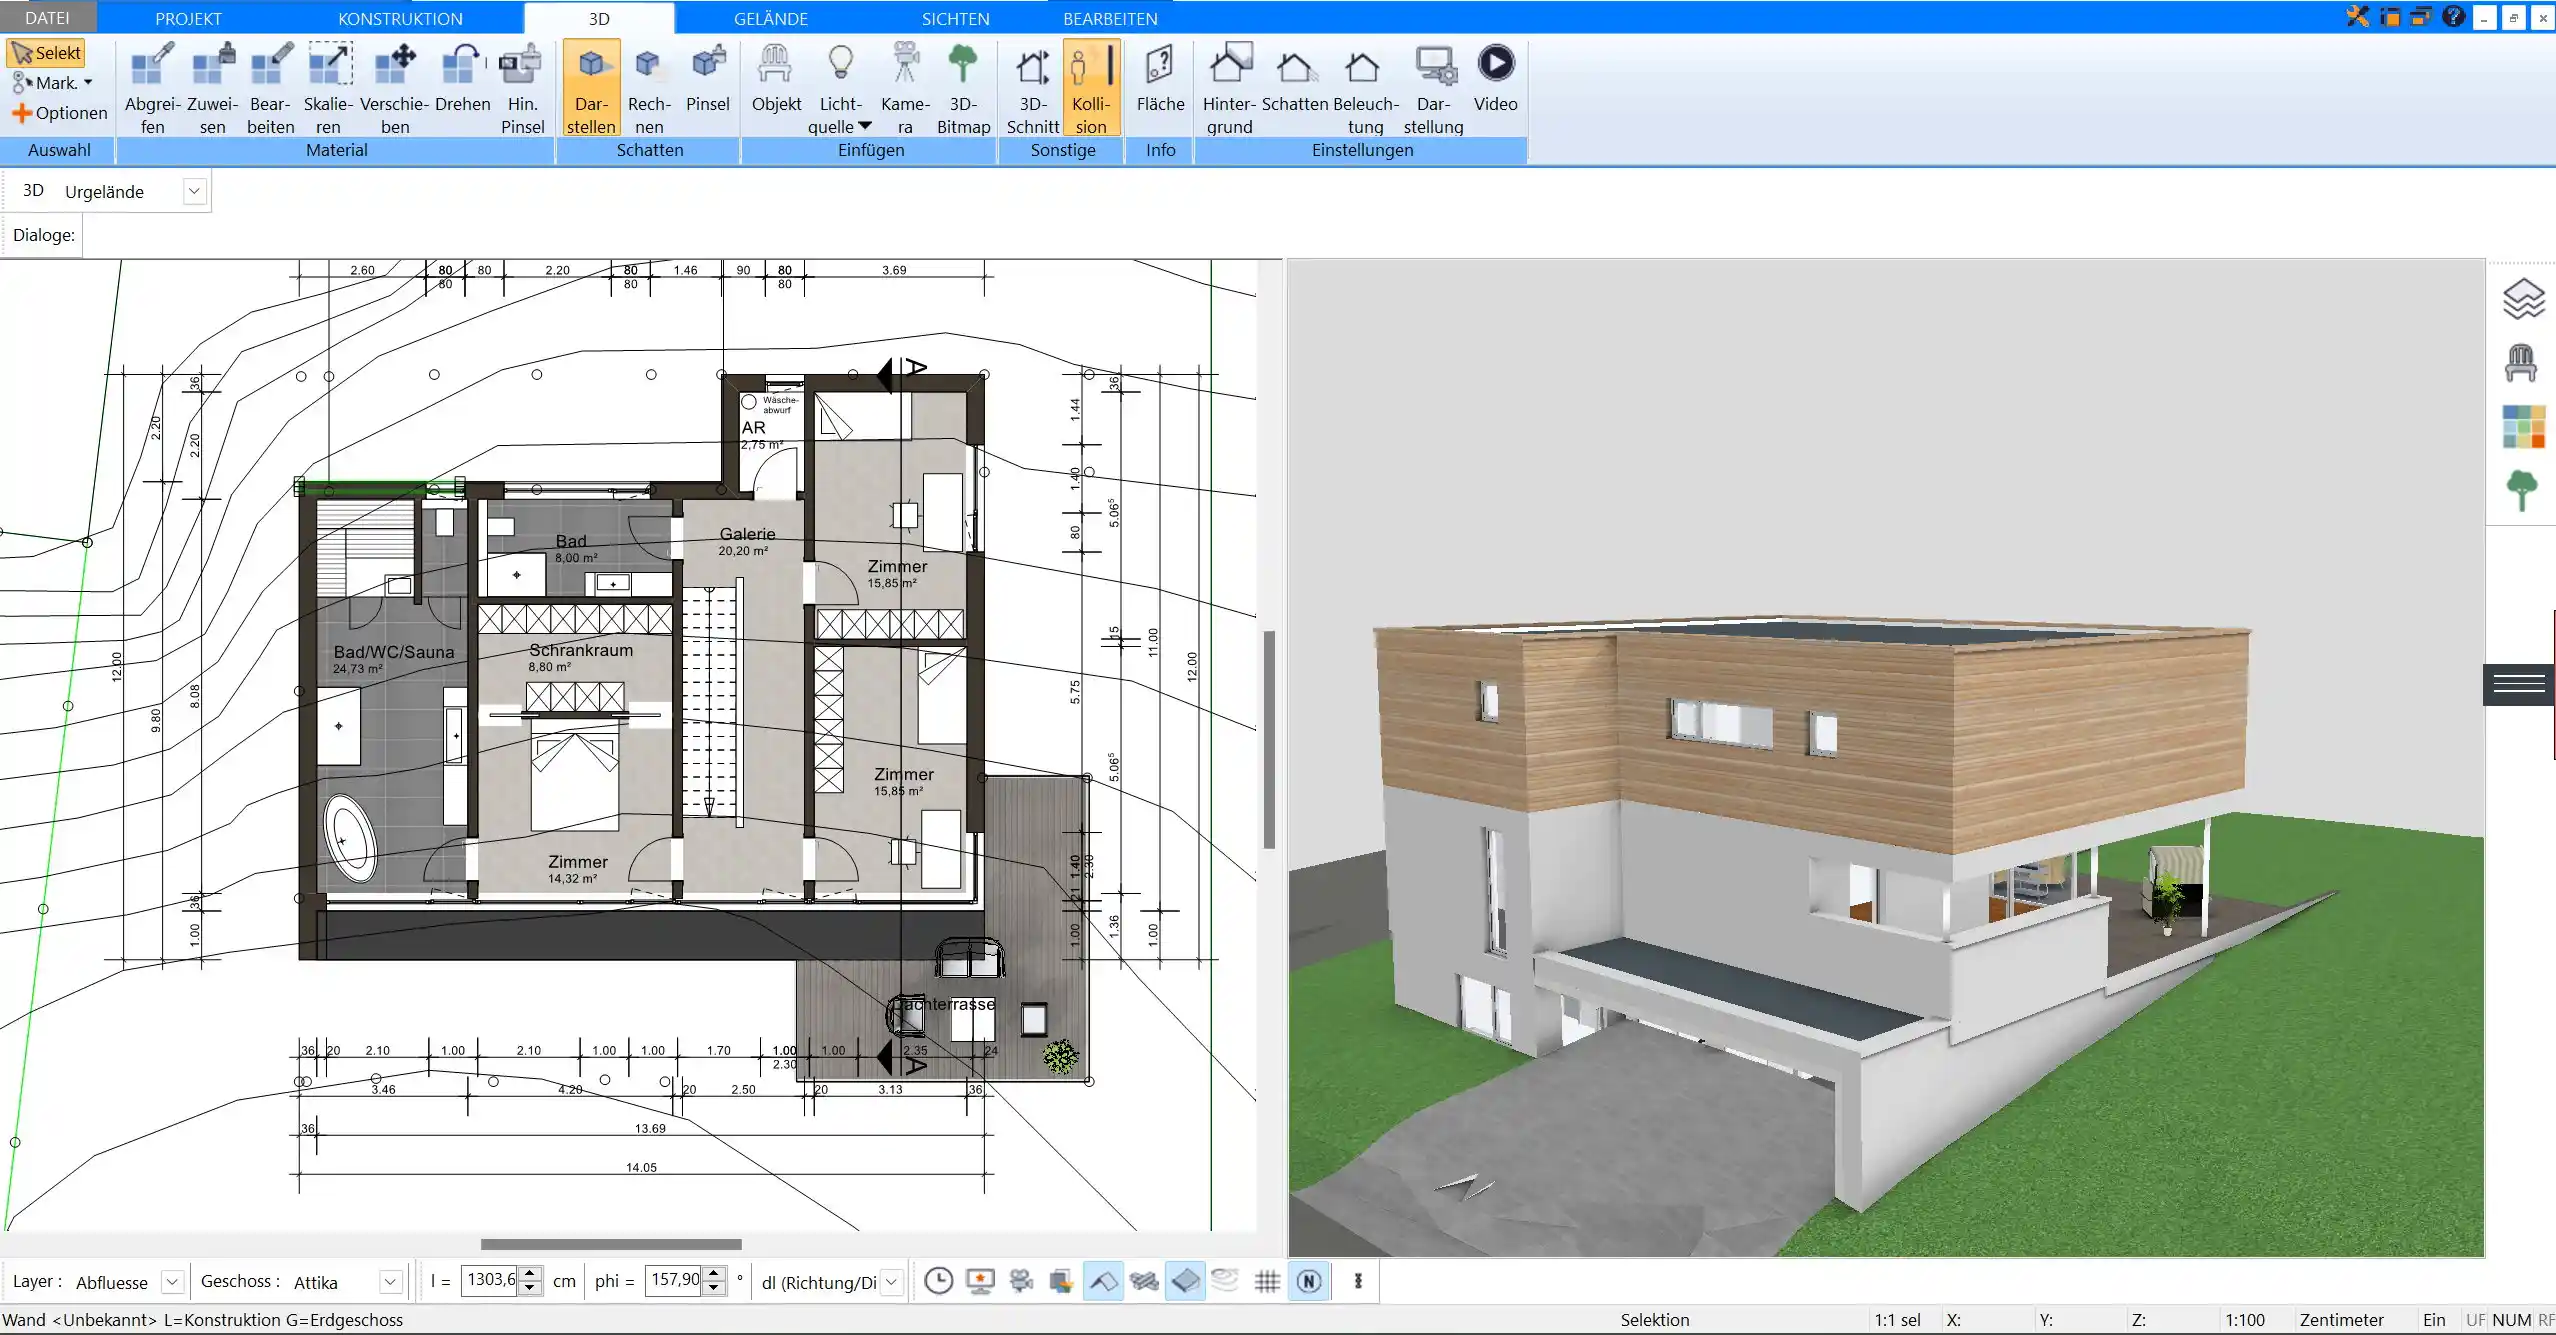Screen dimensions: 2556x1335
Task: Click the materials stack icon in bottom toolbar
Action: 1061,1281
